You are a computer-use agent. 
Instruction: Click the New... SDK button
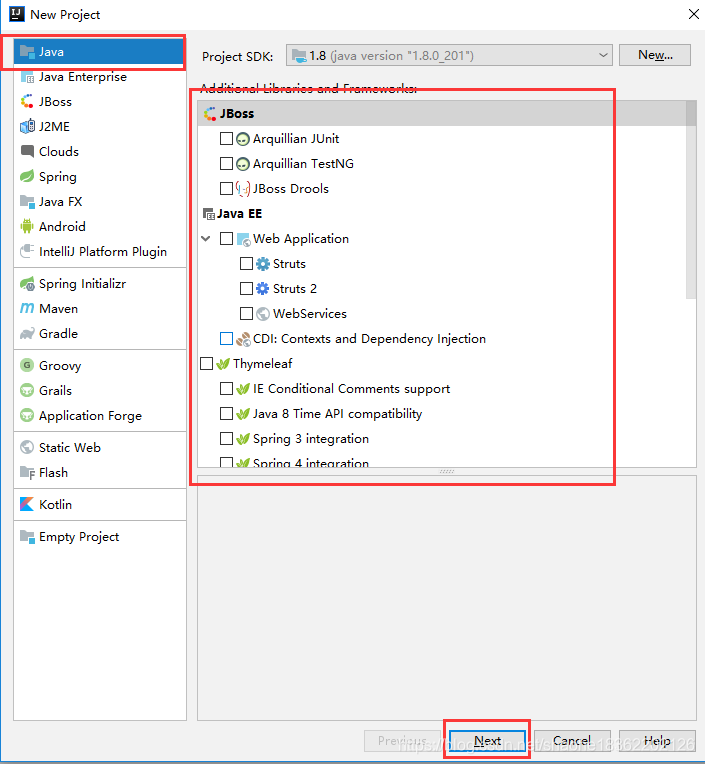click(655, 55)
